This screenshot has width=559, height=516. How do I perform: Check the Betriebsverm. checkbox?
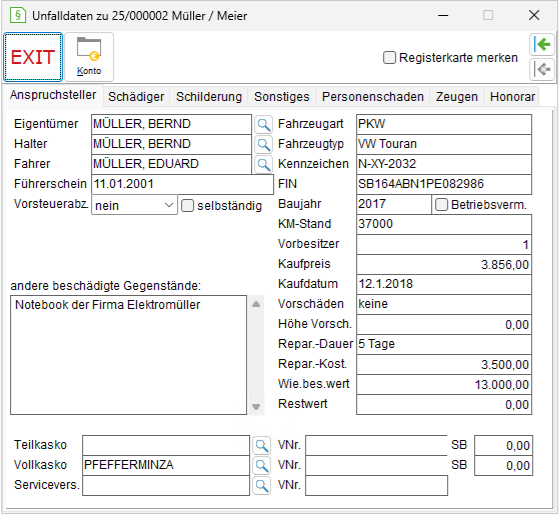(x=441, y=205)
